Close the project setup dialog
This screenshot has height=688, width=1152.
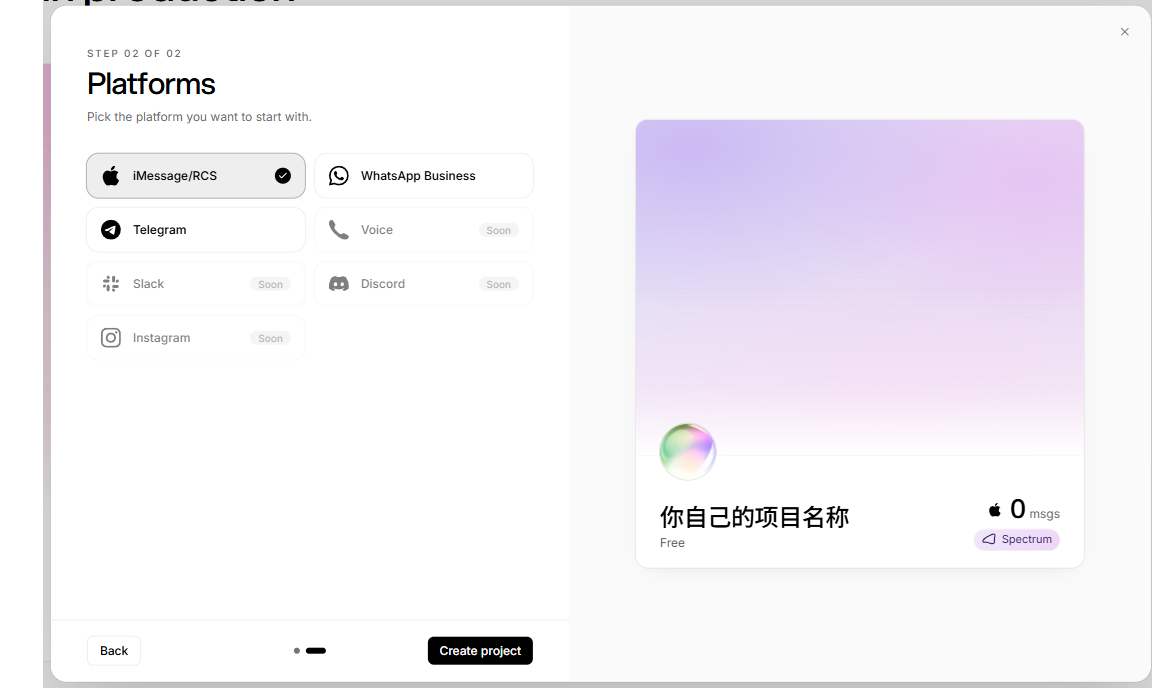[1125, 32]
